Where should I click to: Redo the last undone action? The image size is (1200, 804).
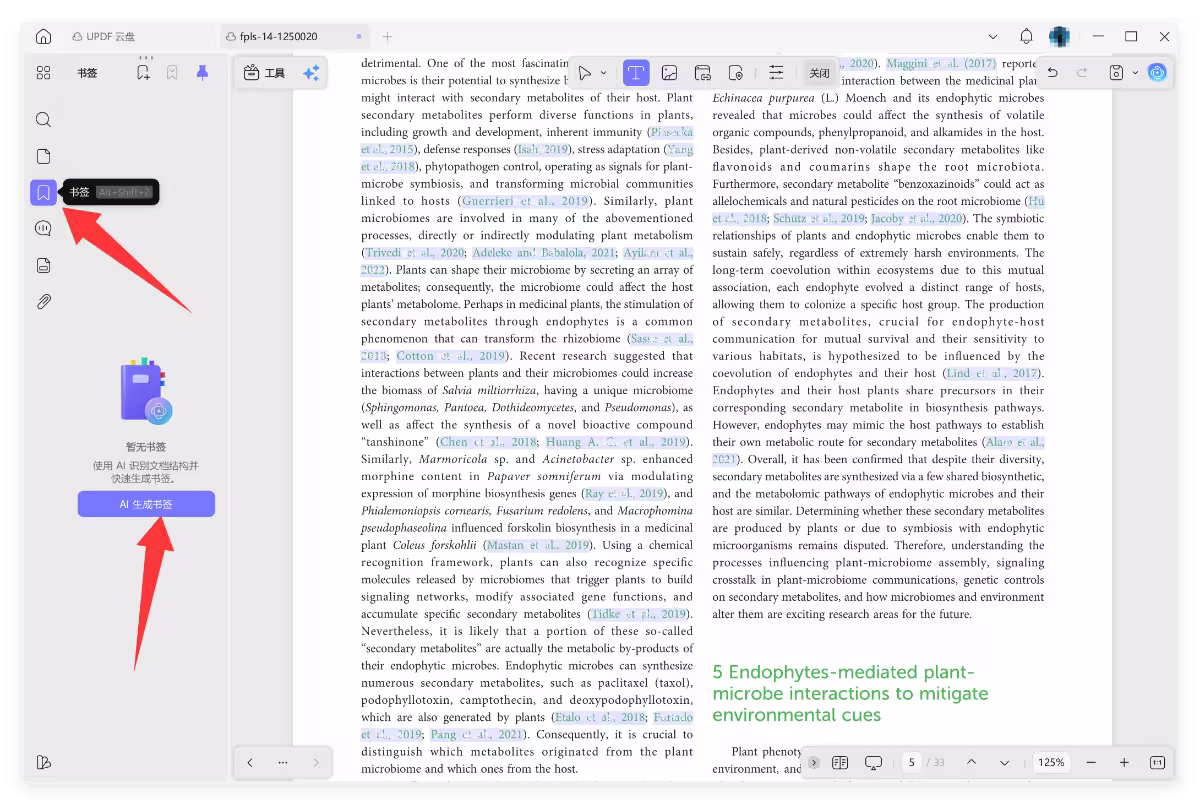click(x=1082, y=73)
